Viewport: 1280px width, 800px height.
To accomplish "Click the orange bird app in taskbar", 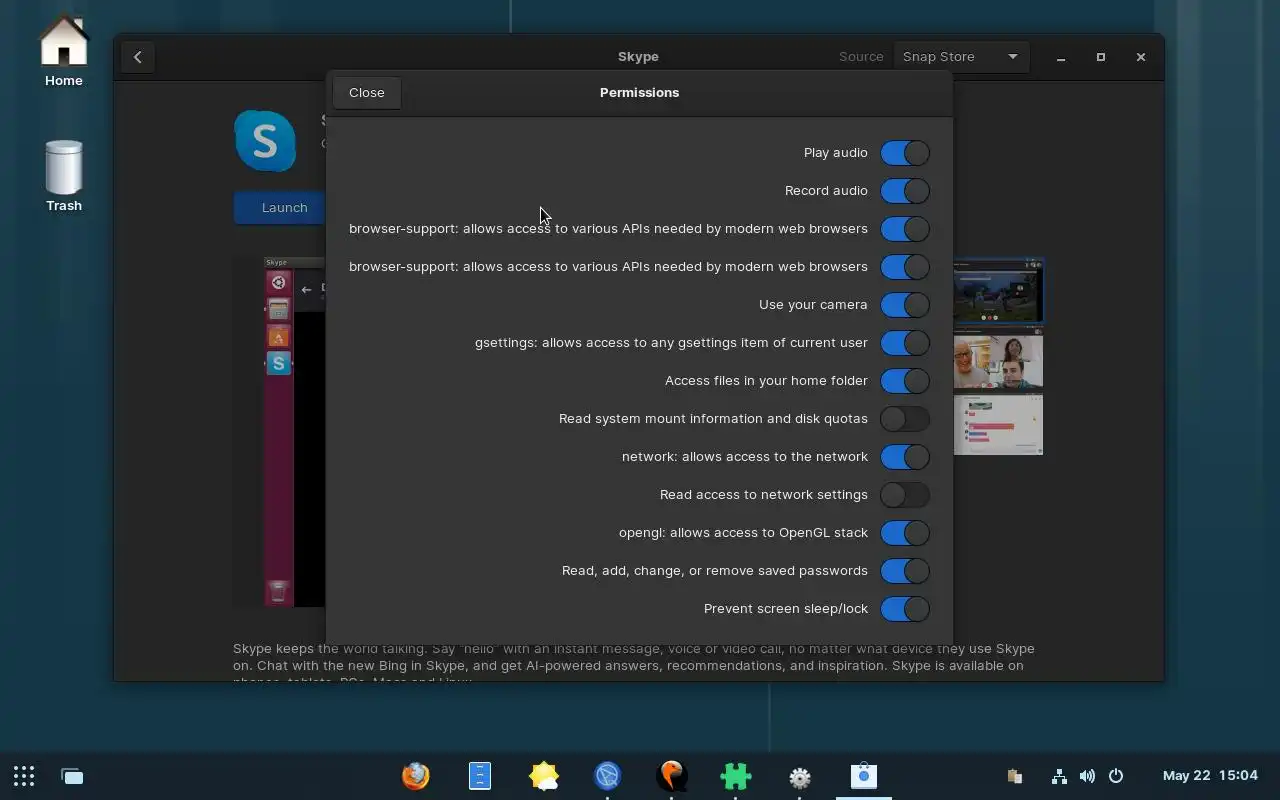I will 672,776.
